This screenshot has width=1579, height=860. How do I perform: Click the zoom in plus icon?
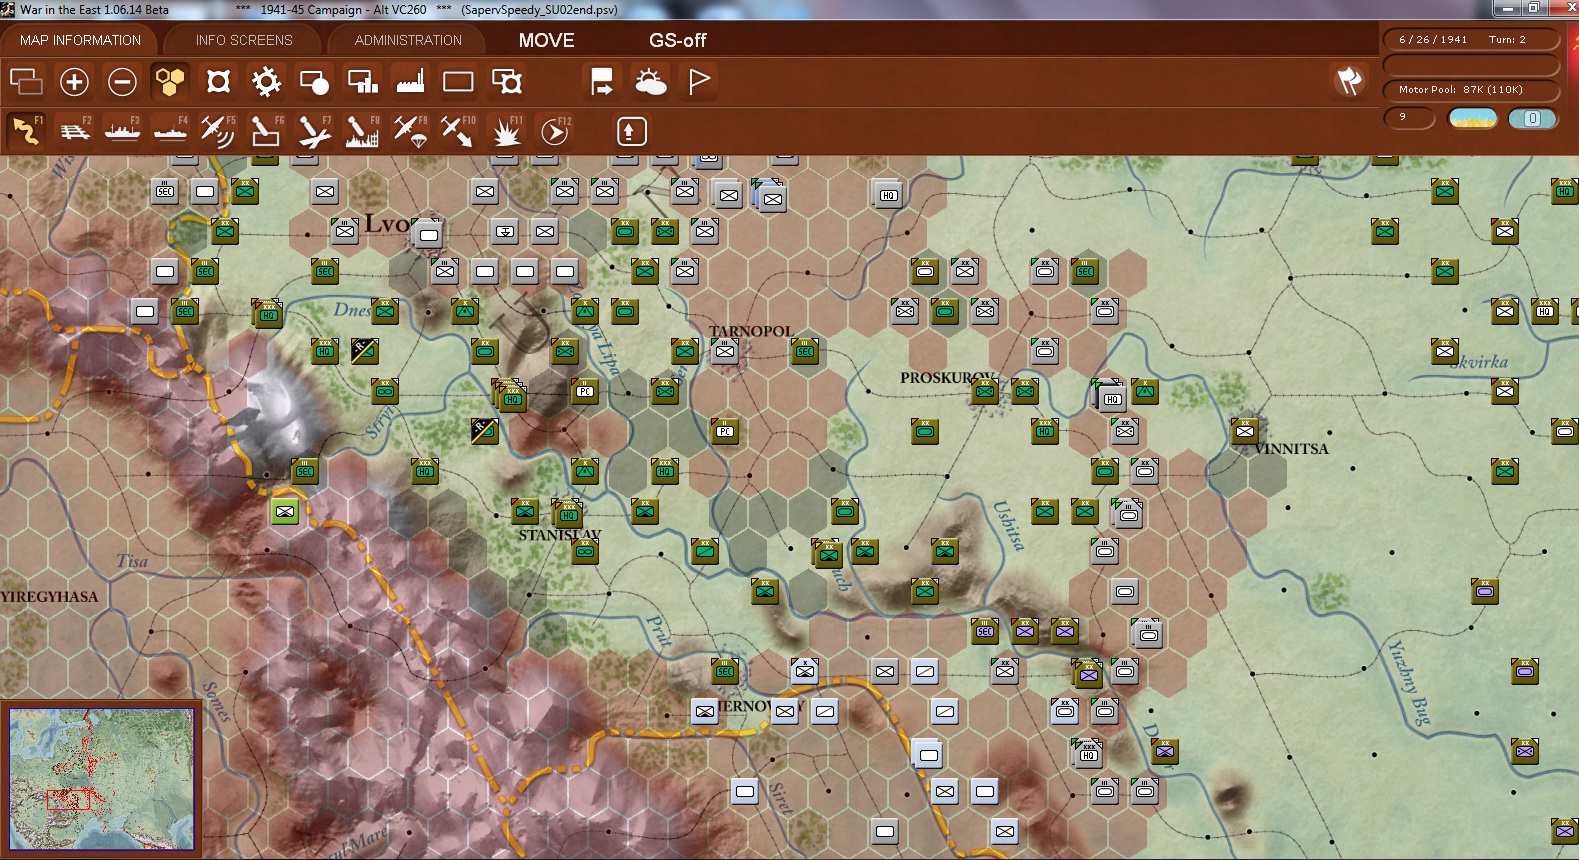point(74,82)
